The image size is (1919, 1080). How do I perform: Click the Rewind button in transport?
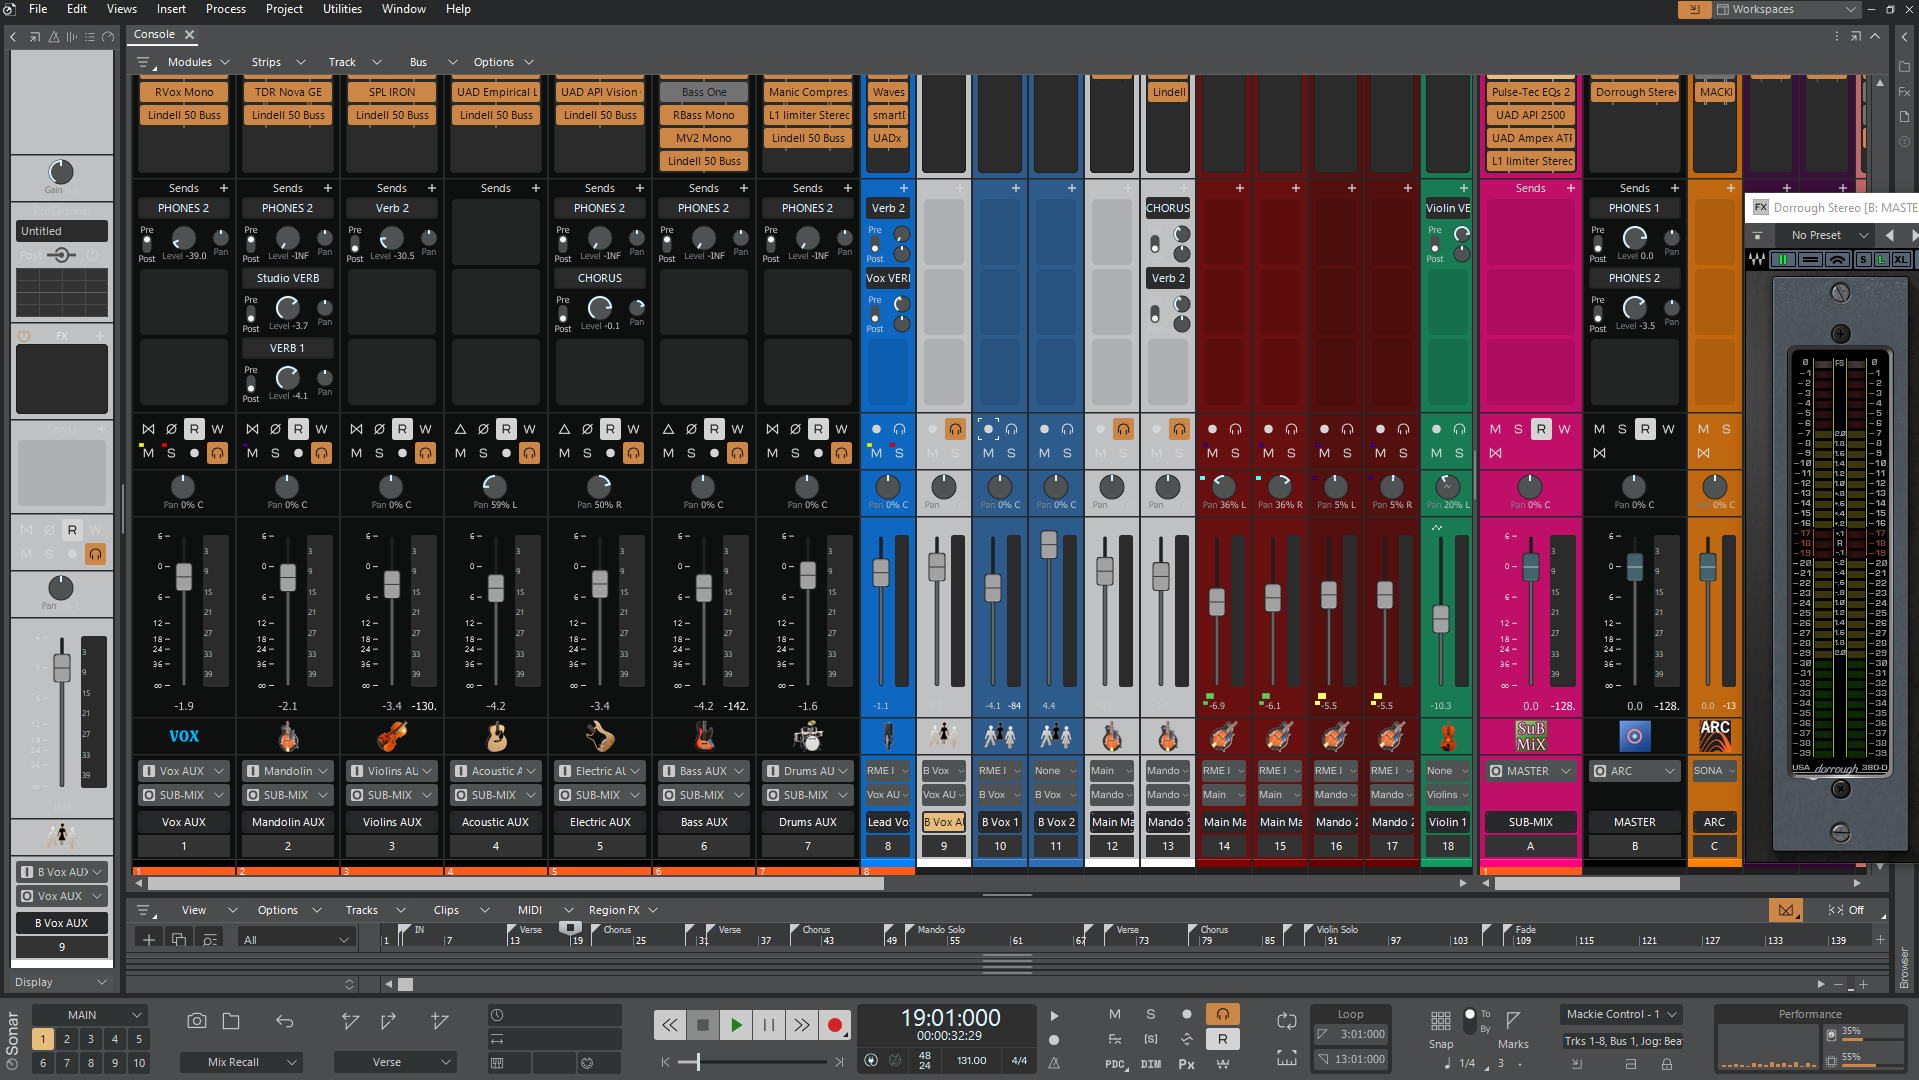point(670,1024)
